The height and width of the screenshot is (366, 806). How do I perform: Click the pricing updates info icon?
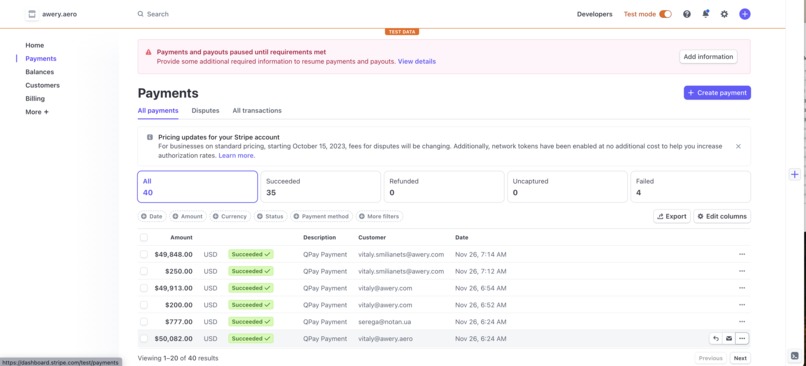[x=150, y=137]
